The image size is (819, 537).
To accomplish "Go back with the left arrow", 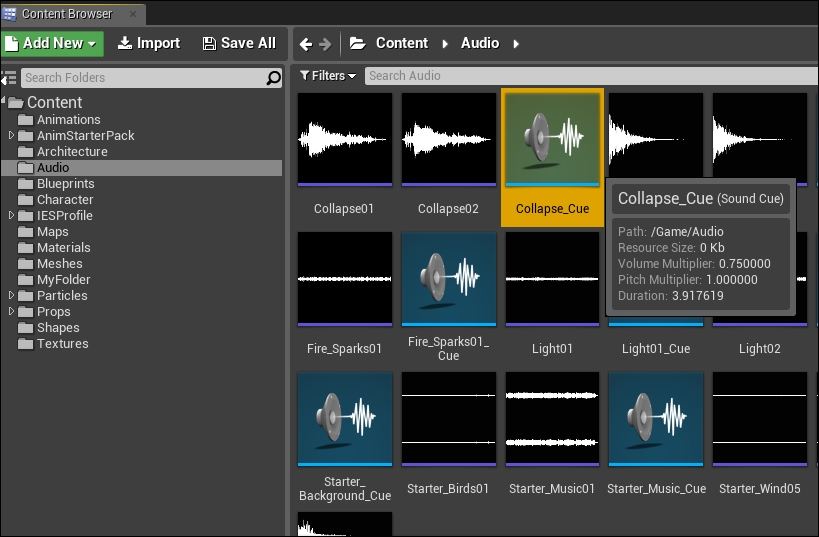I will pyautogui.click(x=306, y=44).
